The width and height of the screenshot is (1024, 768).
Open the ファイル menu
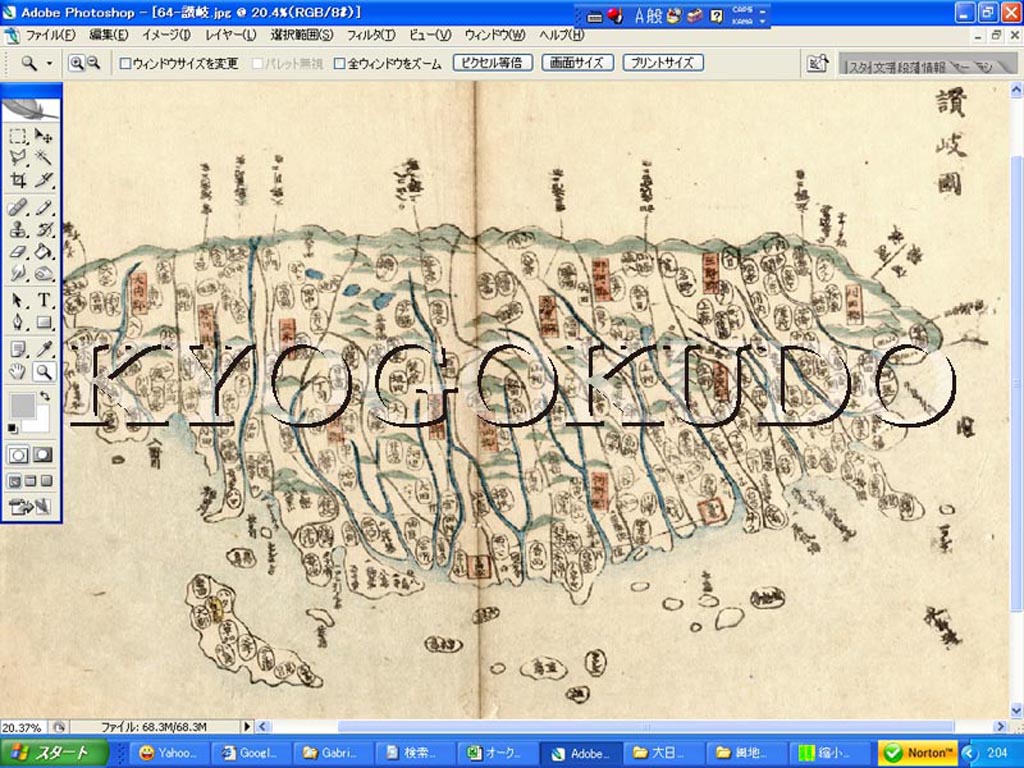(50, 35)
